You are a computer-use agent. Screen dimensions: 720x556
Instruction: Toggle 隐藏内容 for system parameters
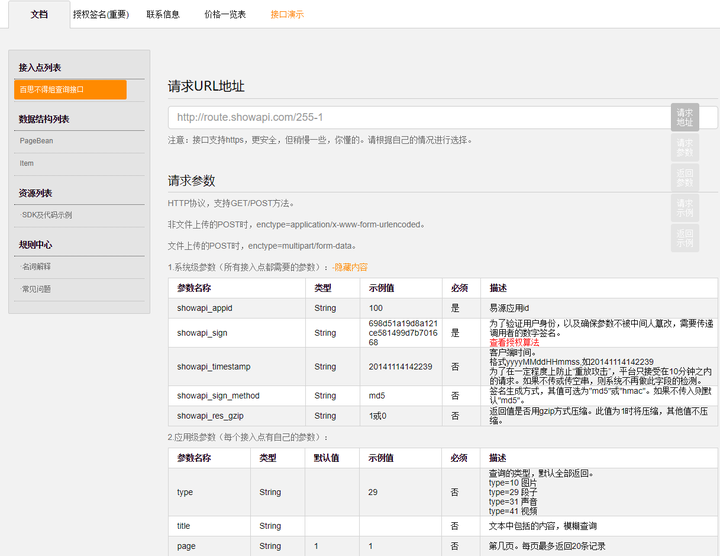(x=350, y=267)
